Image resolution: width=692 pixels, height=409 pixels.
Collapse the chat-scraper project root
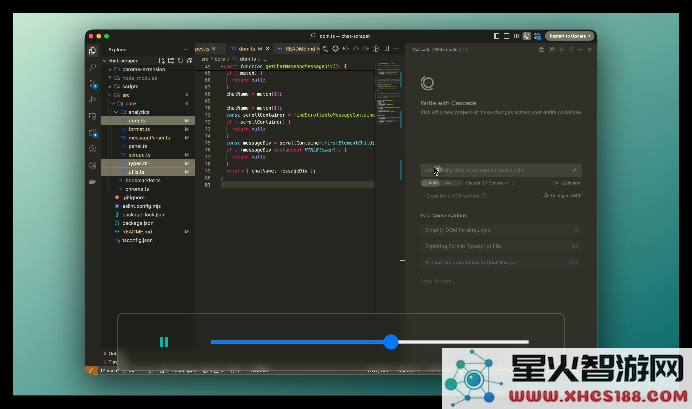click(123, 60)
